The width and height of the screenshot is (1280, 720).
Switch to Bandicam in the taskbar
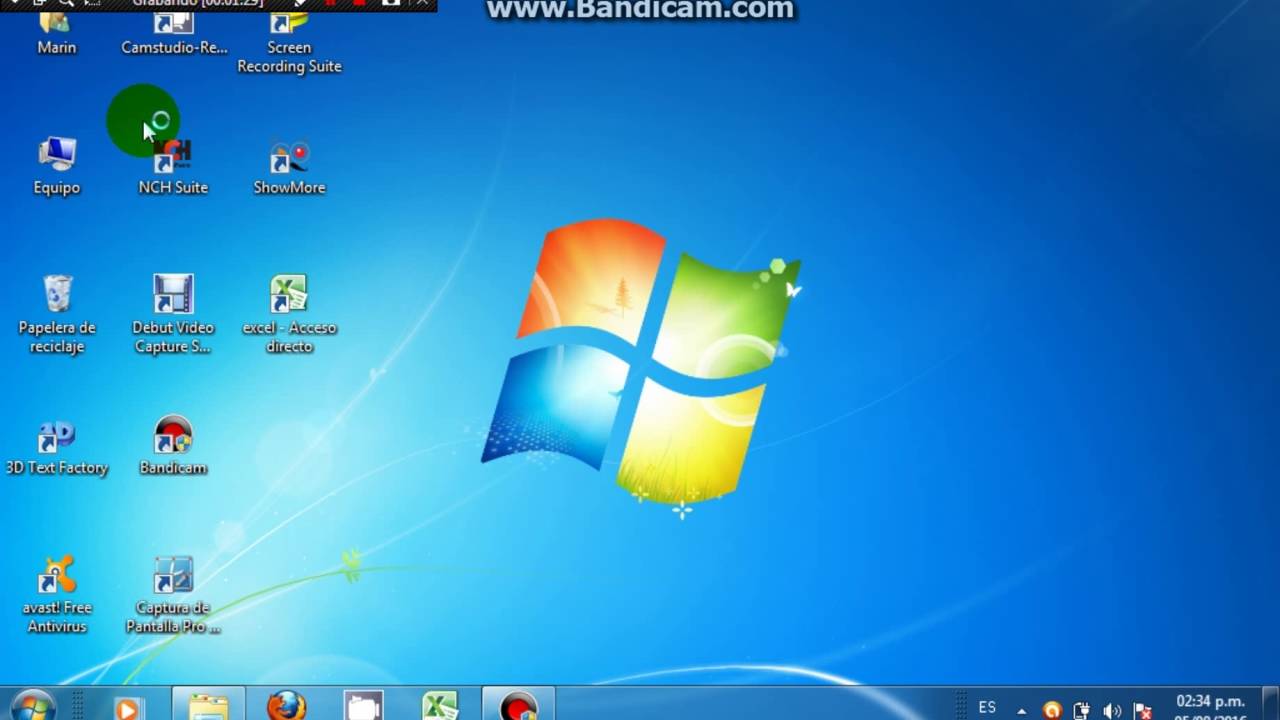pos(518,706)
